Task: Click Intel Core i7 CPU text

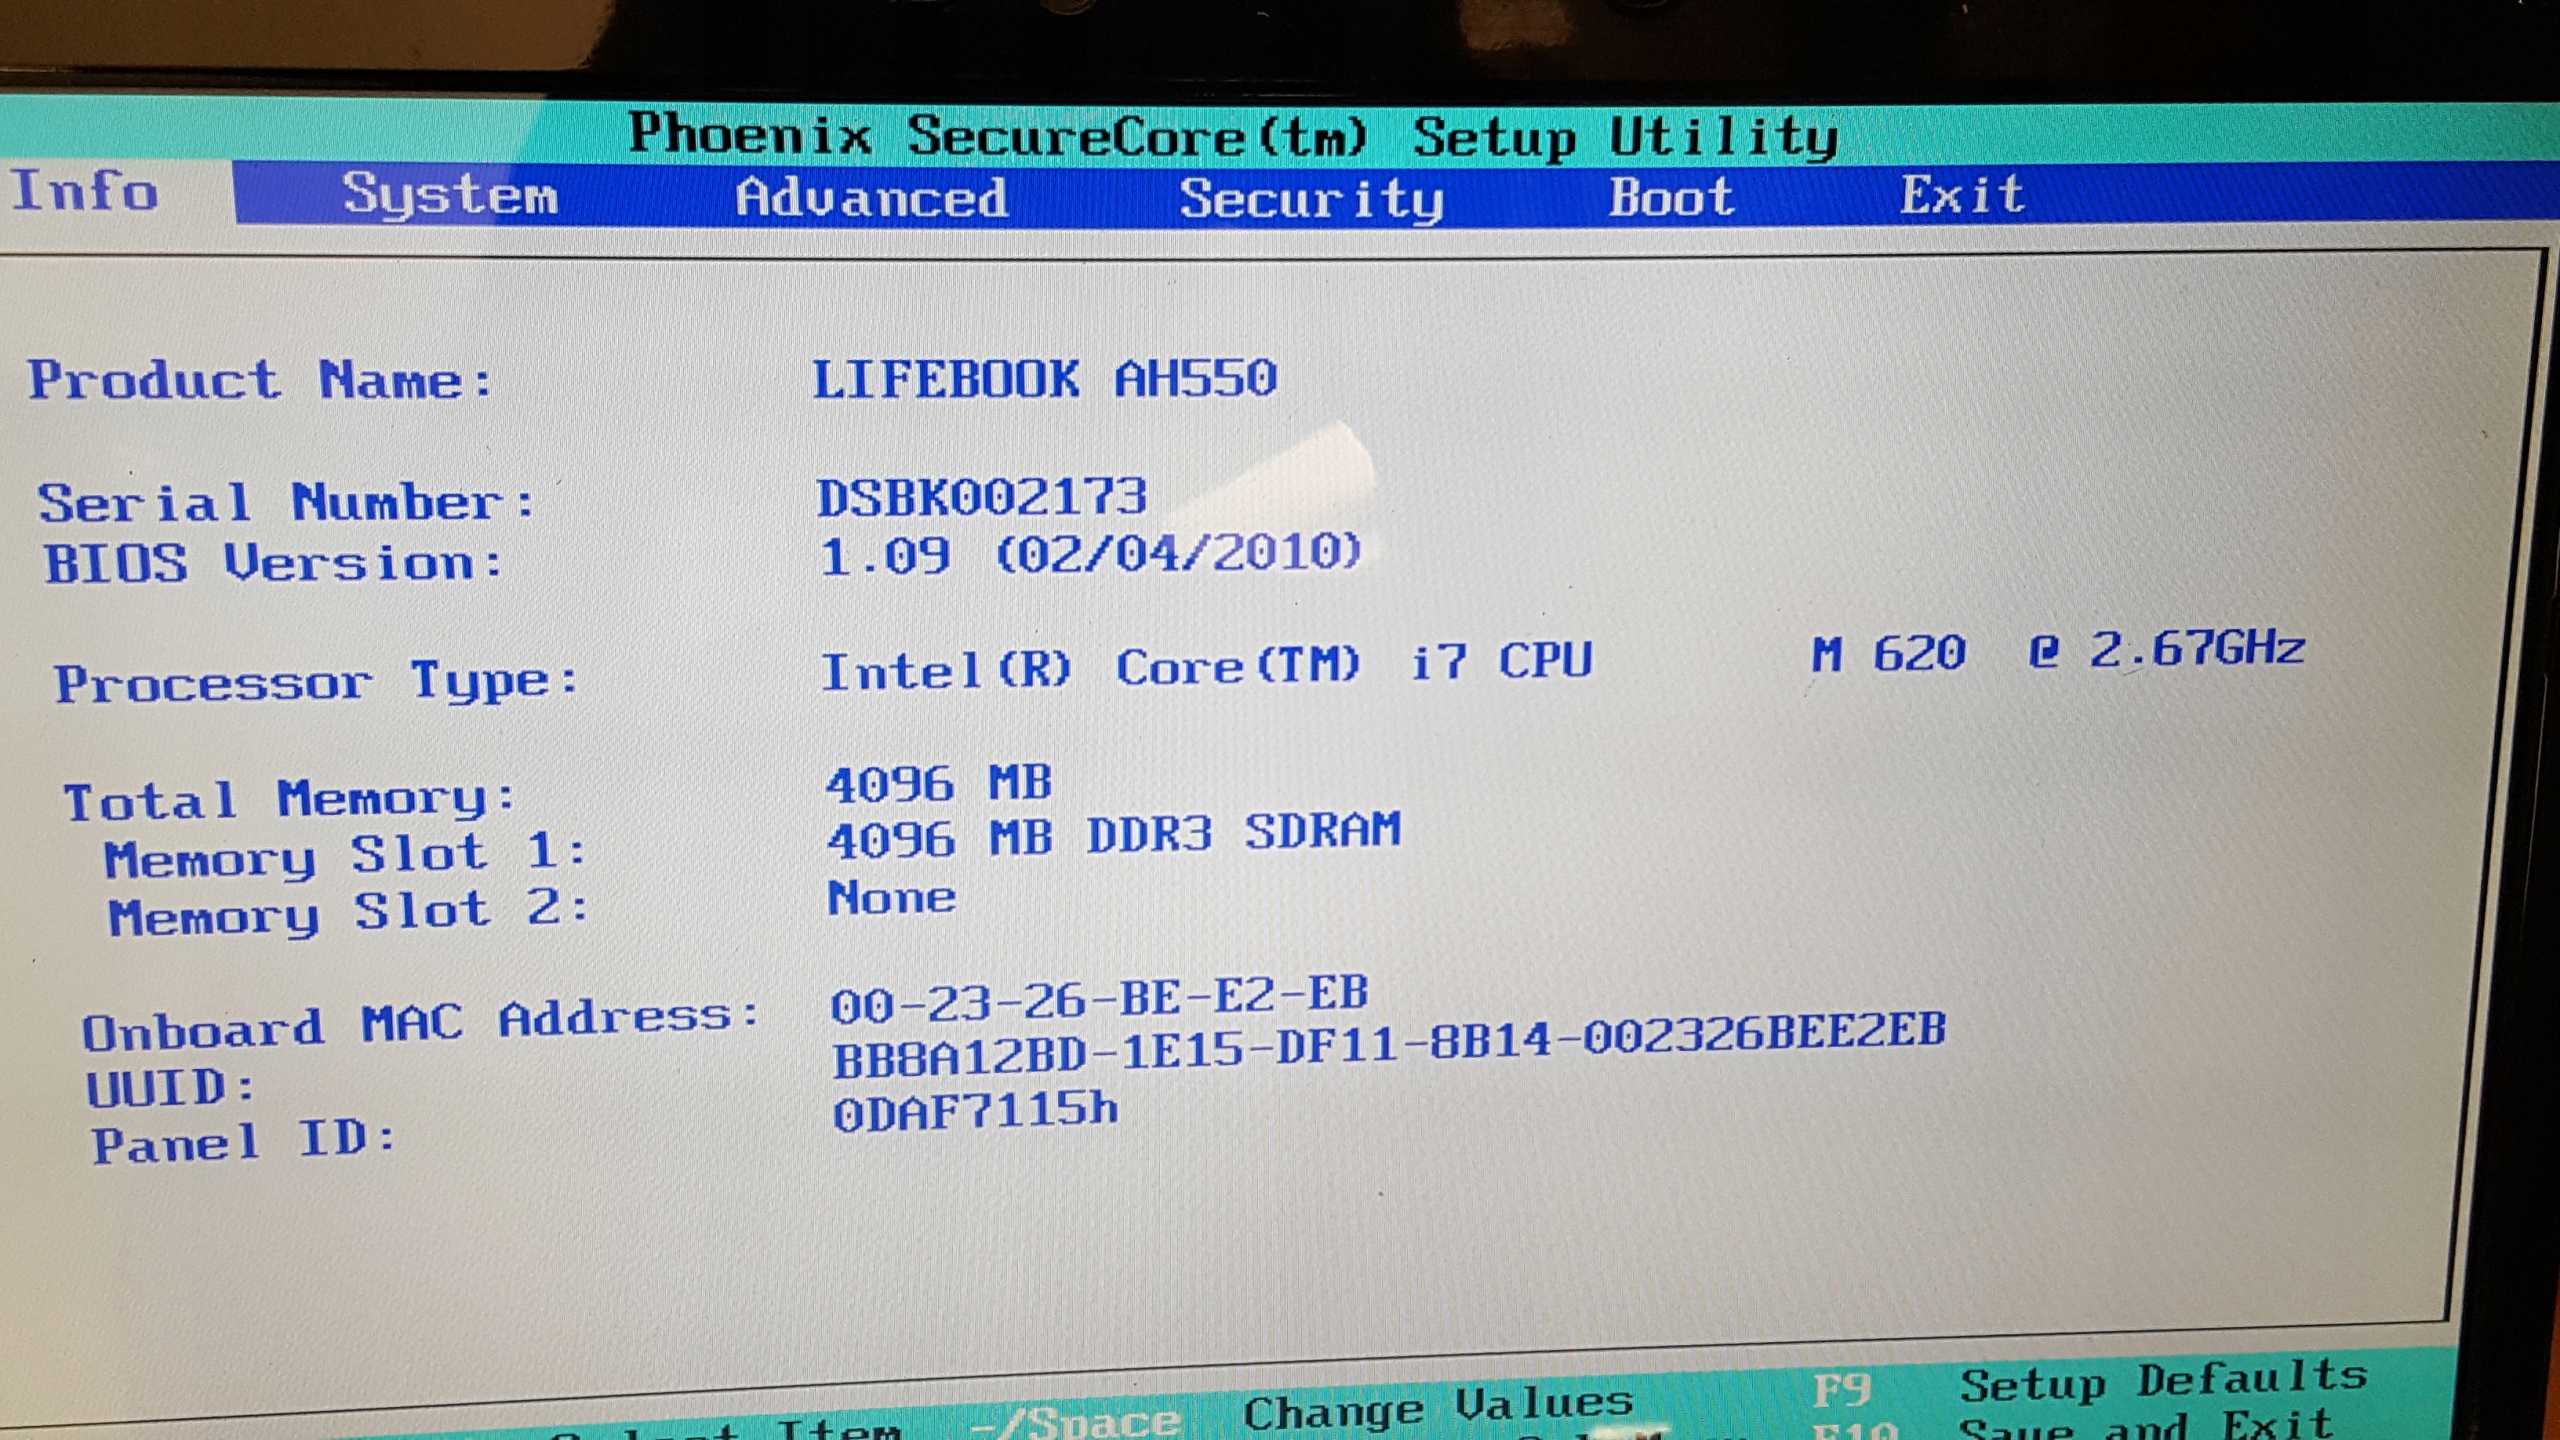Action: pos(1205,666)
